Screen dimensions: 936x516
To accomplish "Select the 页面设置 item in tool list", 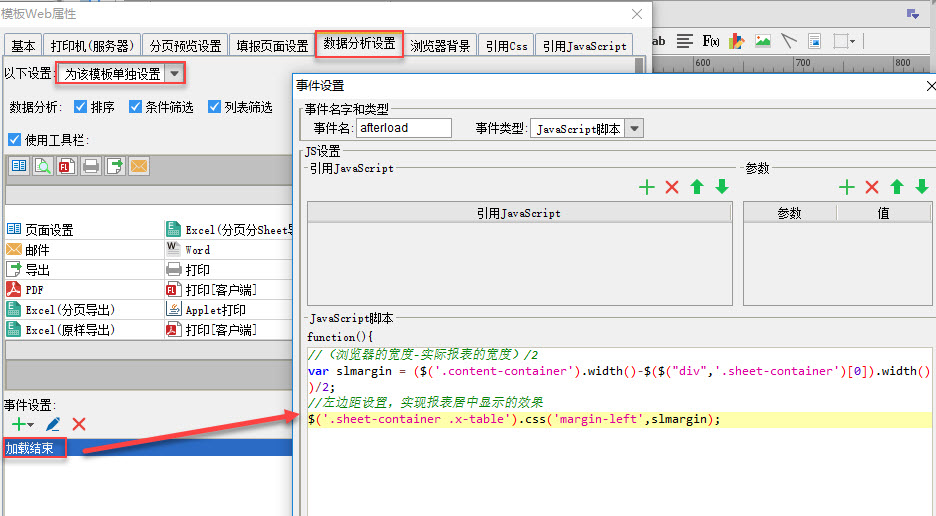I will pos(84,229).
